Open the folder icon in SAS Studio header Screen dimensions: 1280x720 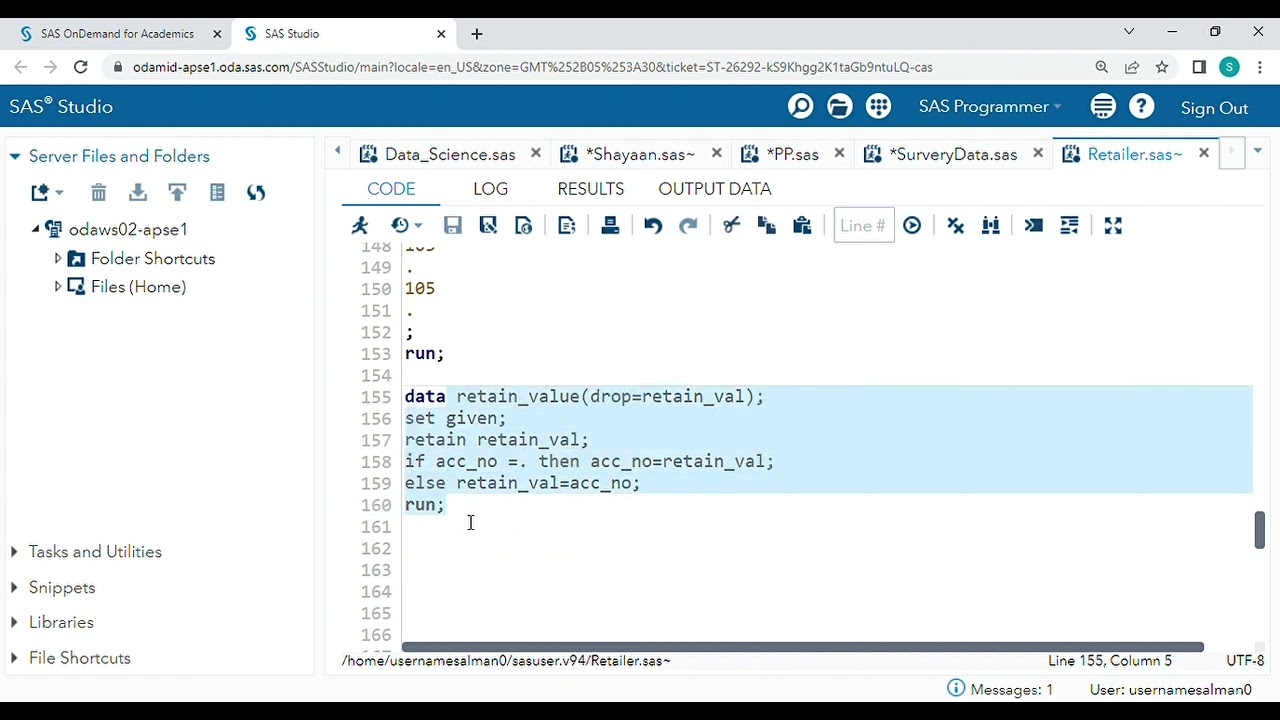840,106
